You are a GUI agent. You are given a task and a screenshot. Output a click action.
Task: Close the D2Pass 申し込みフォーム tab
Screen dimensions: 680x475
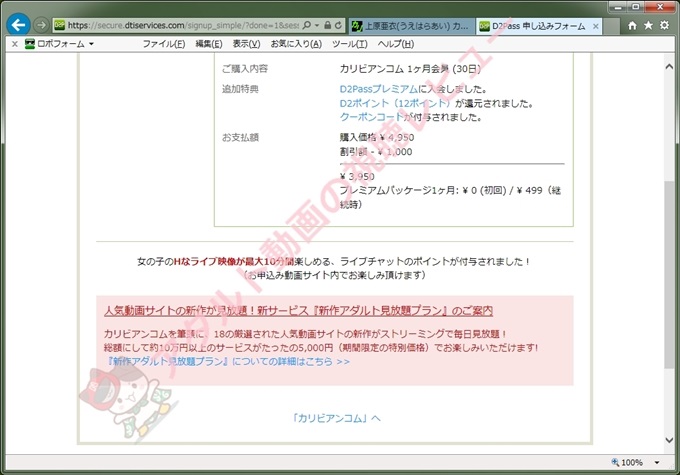pos(596,26)
